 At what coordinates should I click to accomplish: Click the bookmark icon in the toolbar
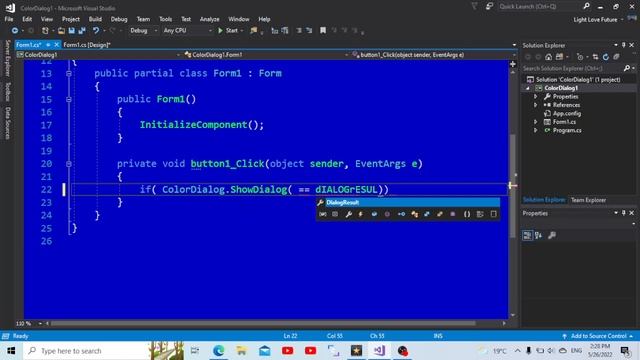(x=323, y=31)
